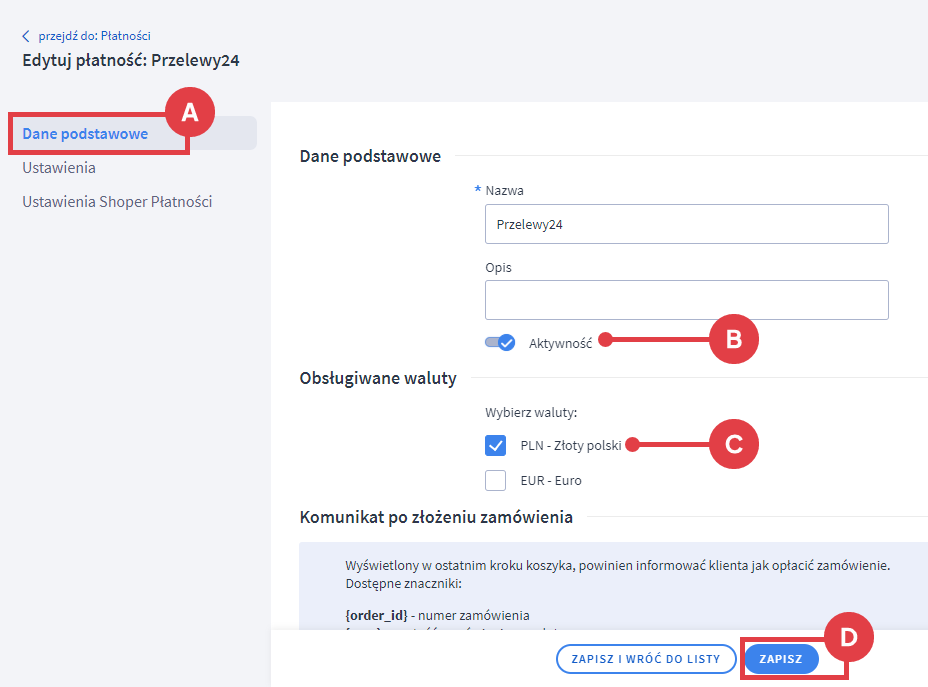The width and height of the screenshot is (928, 687).
Task: Click into the empty Opis field
Action: [686, 299]
